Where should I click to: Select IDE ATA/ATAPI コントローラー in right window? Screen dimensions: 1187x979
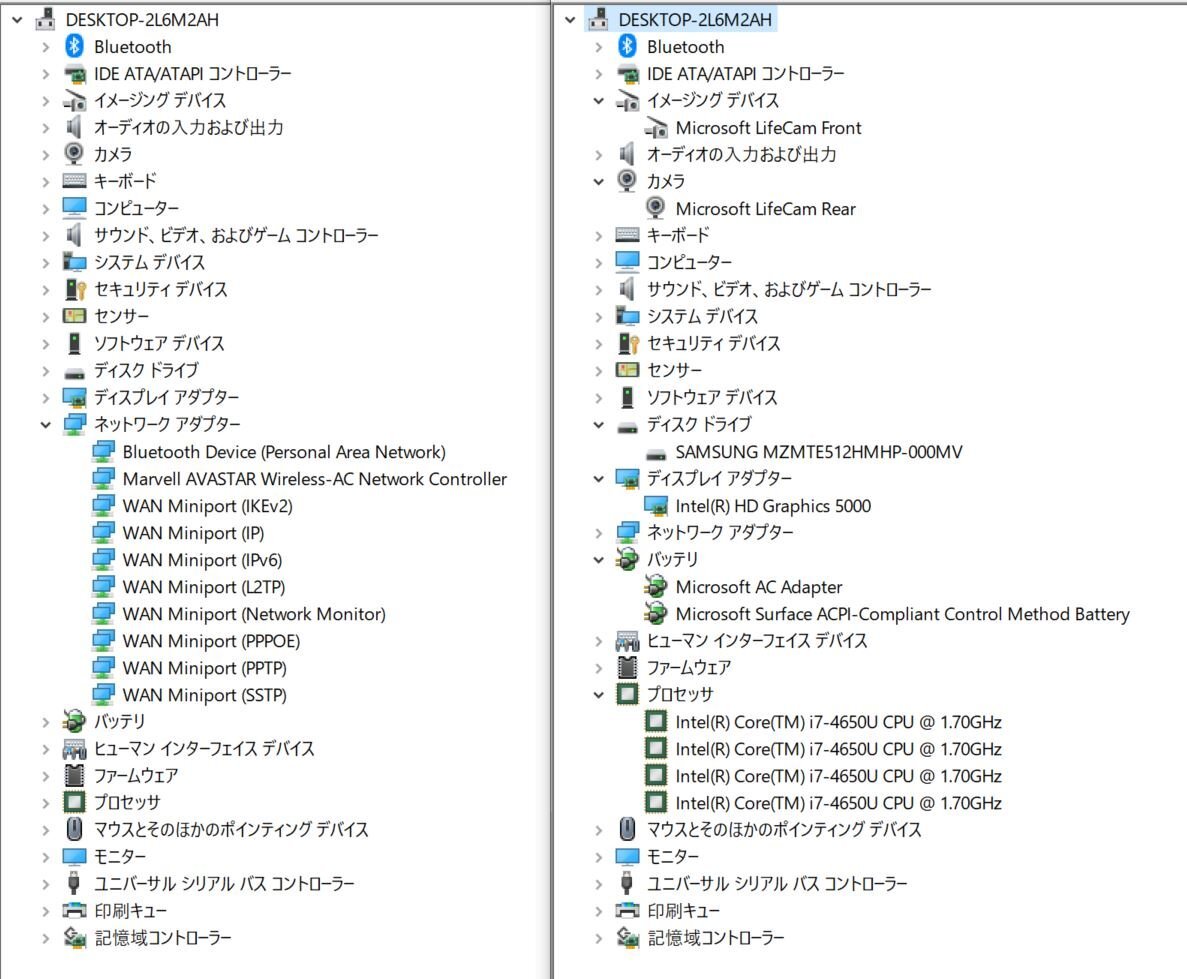745,73
